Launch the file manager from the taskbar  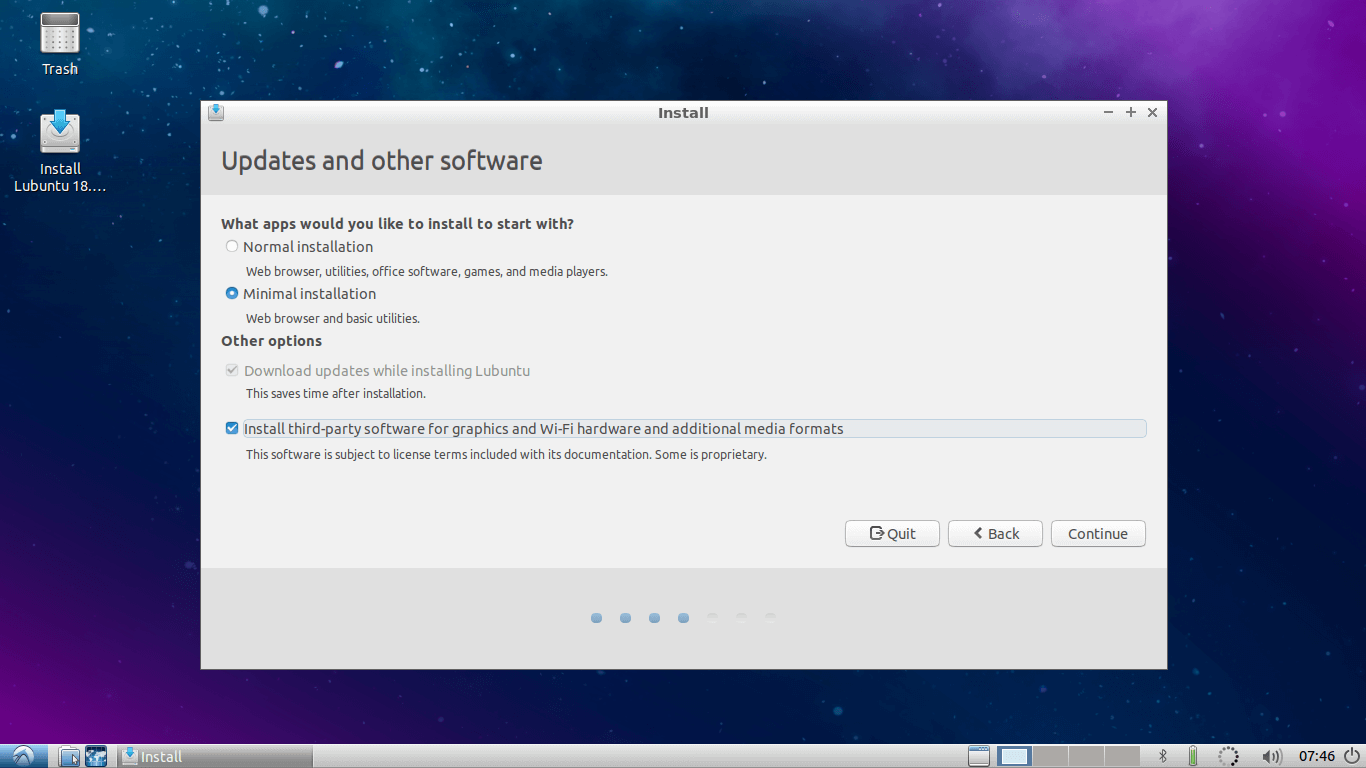(69, 756)
